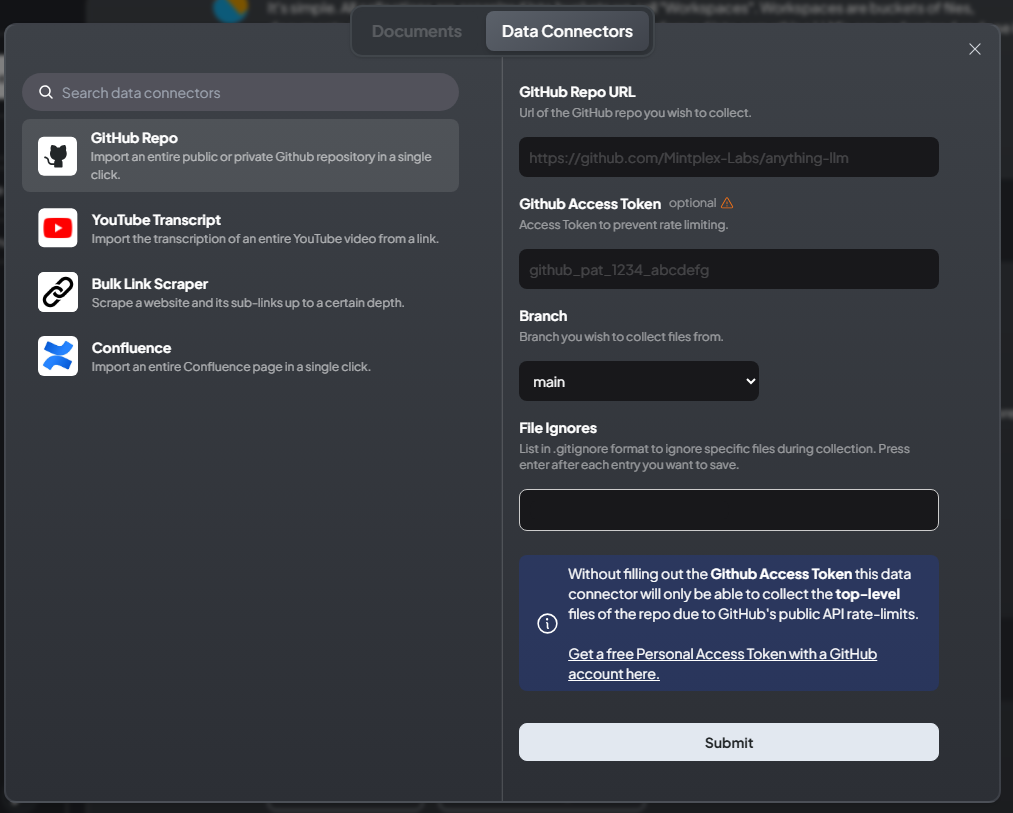Click the YouTube Transcript play icon
The width and height of the screenshot is (1013, 813).
[58, 228]
